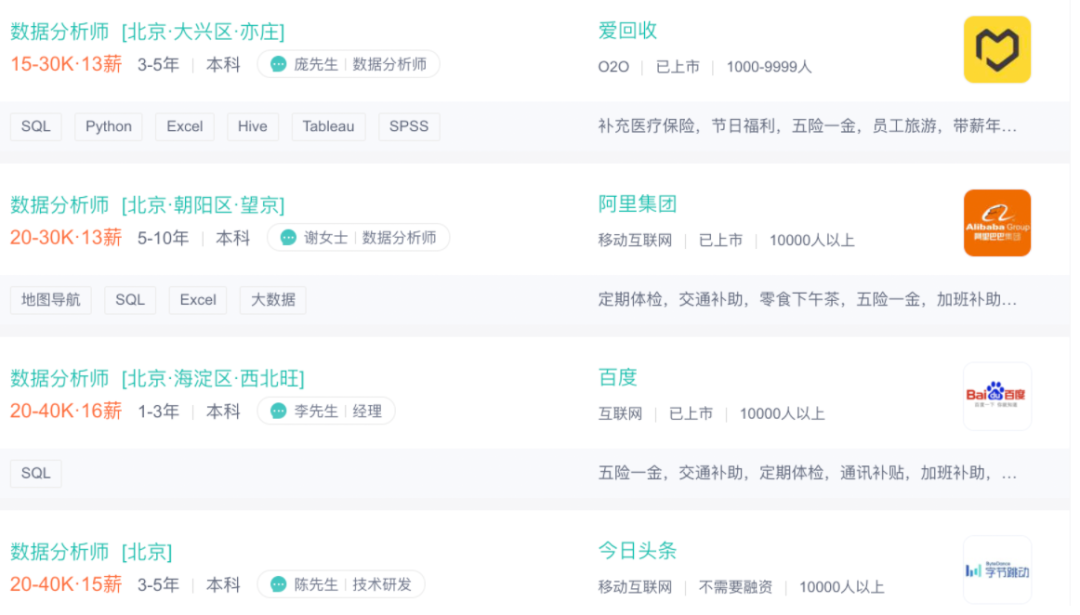The image size is (1080, 615).
Task: Chat with recruiter 李先生 经理
Action: tap(326, 411)
